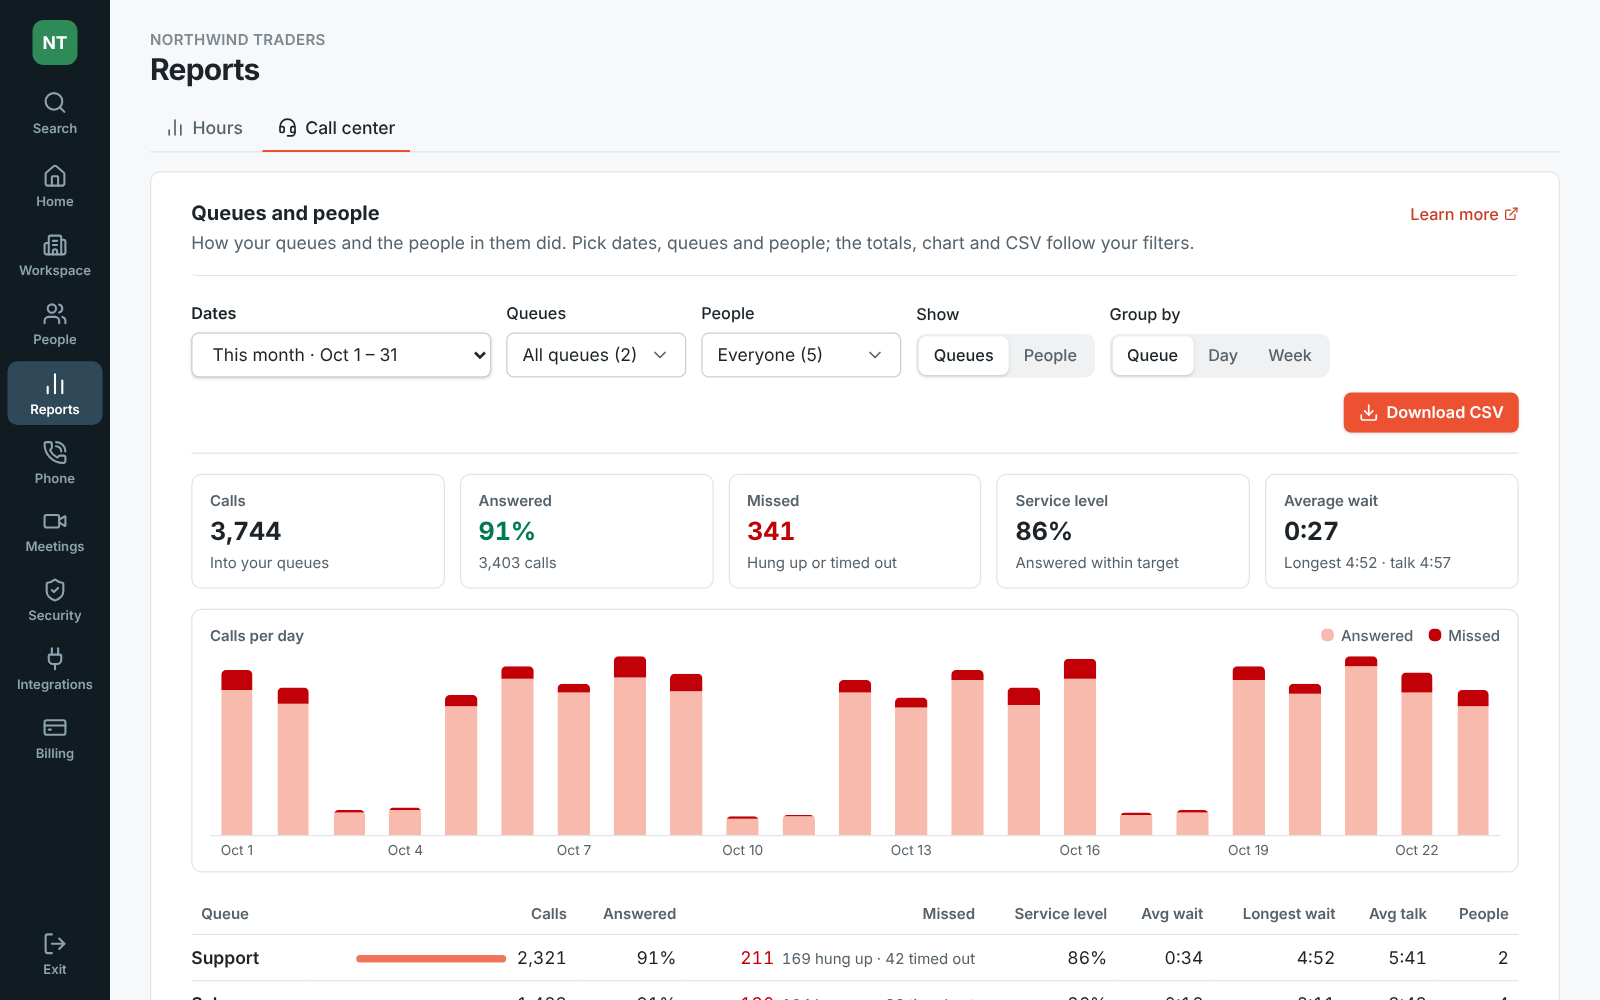
Task: Click the Calls 3,744 card
Action: point(318,531)
